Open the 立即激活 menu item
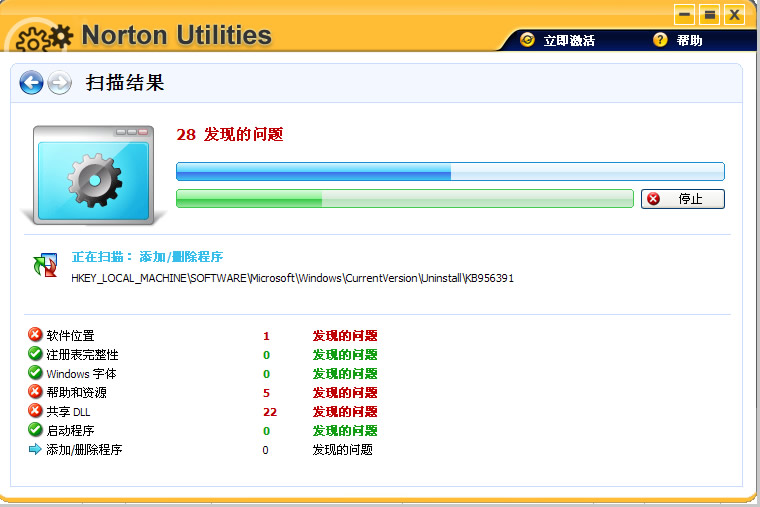This screenshot has width=760, height=507. [x=569, y=40]
